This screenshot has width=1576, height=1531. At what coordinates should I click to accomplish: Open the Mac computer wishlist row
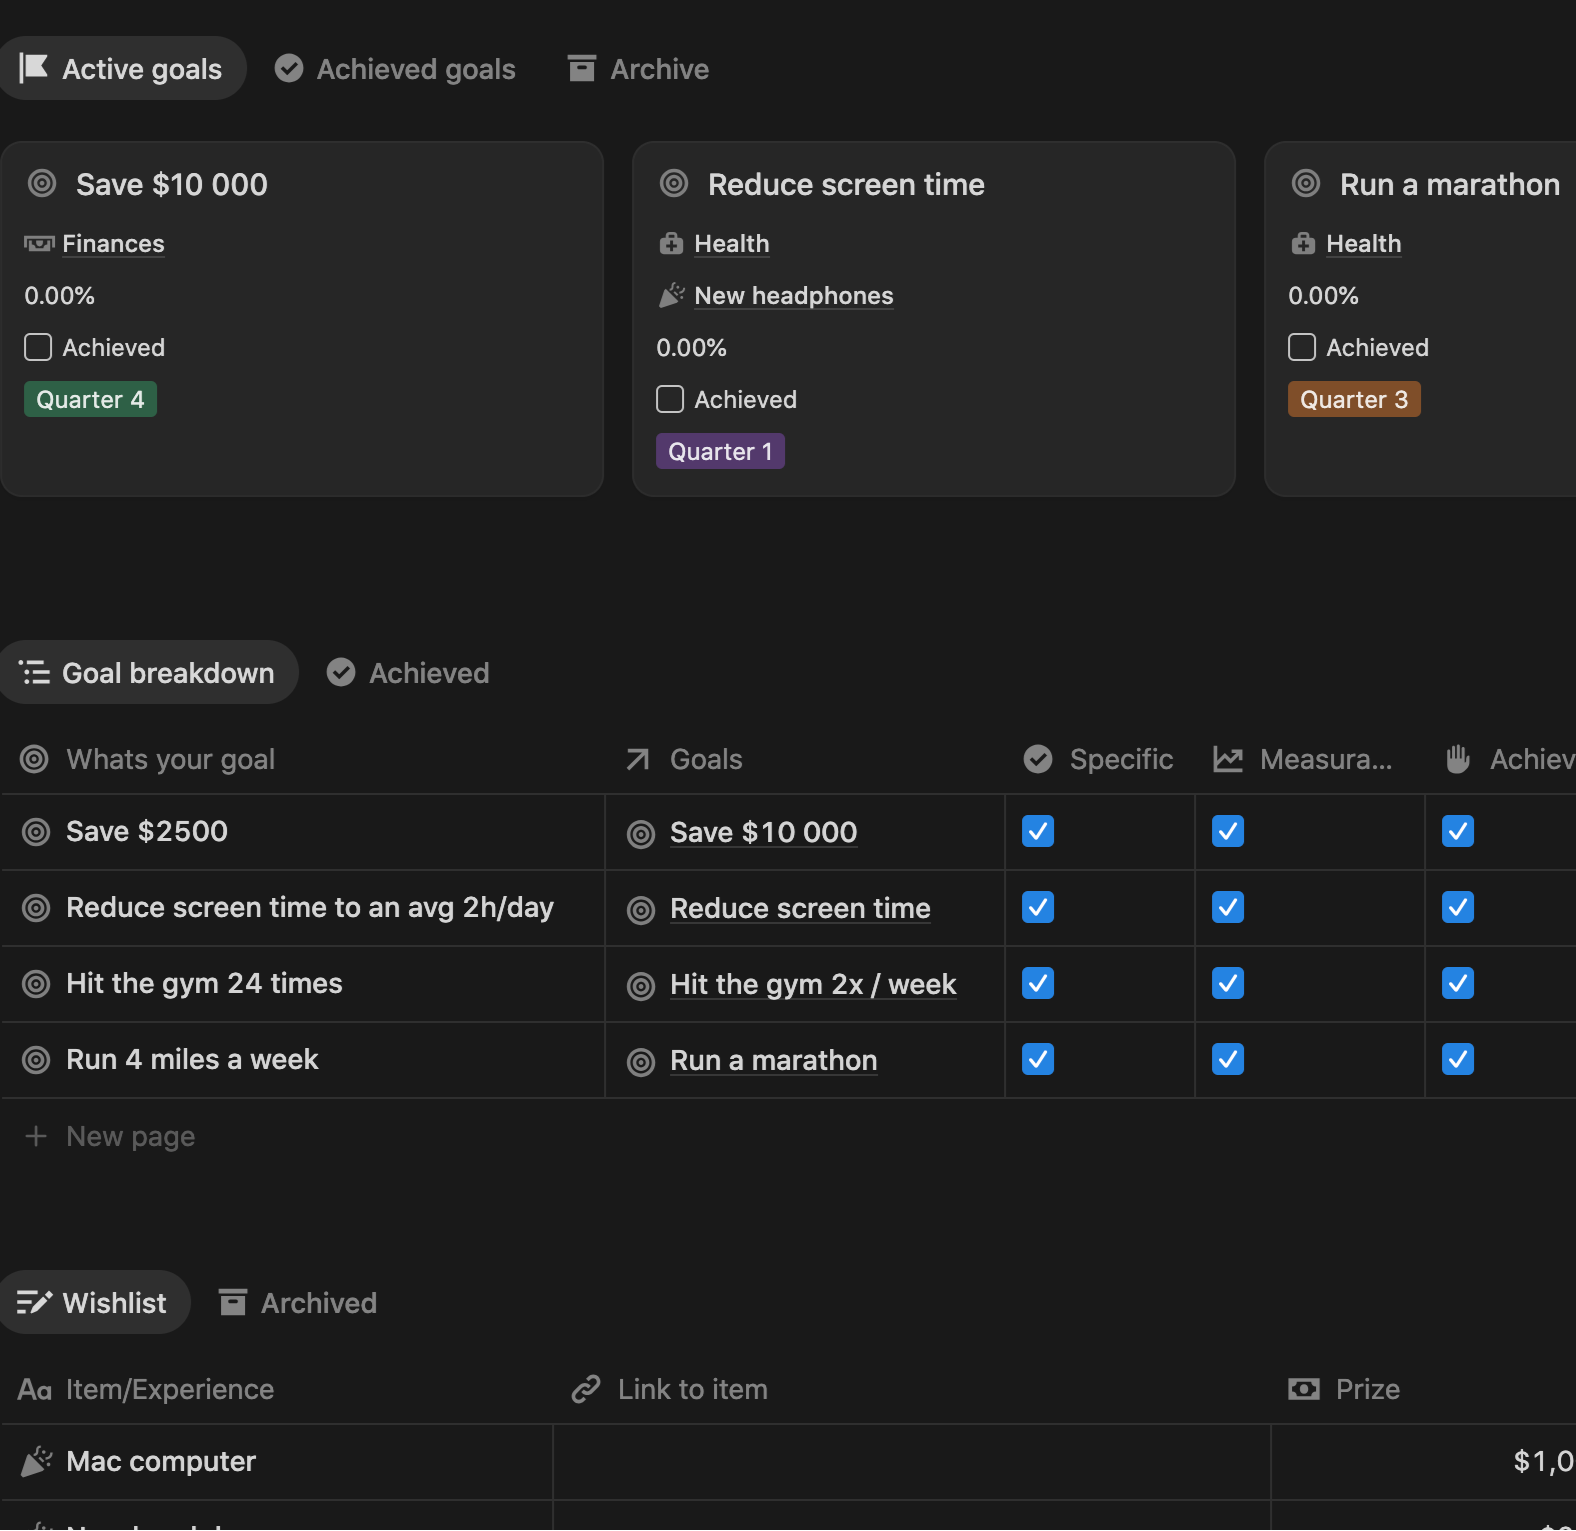[x=161, y=1462]
